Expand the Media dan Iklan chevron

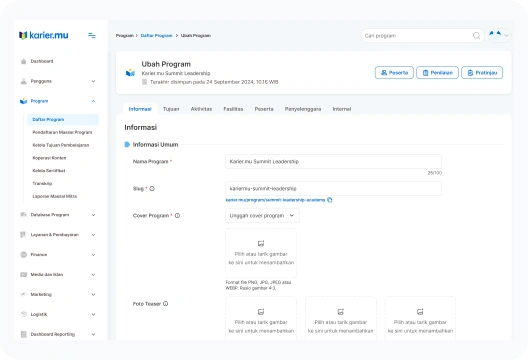coord(93,274)
